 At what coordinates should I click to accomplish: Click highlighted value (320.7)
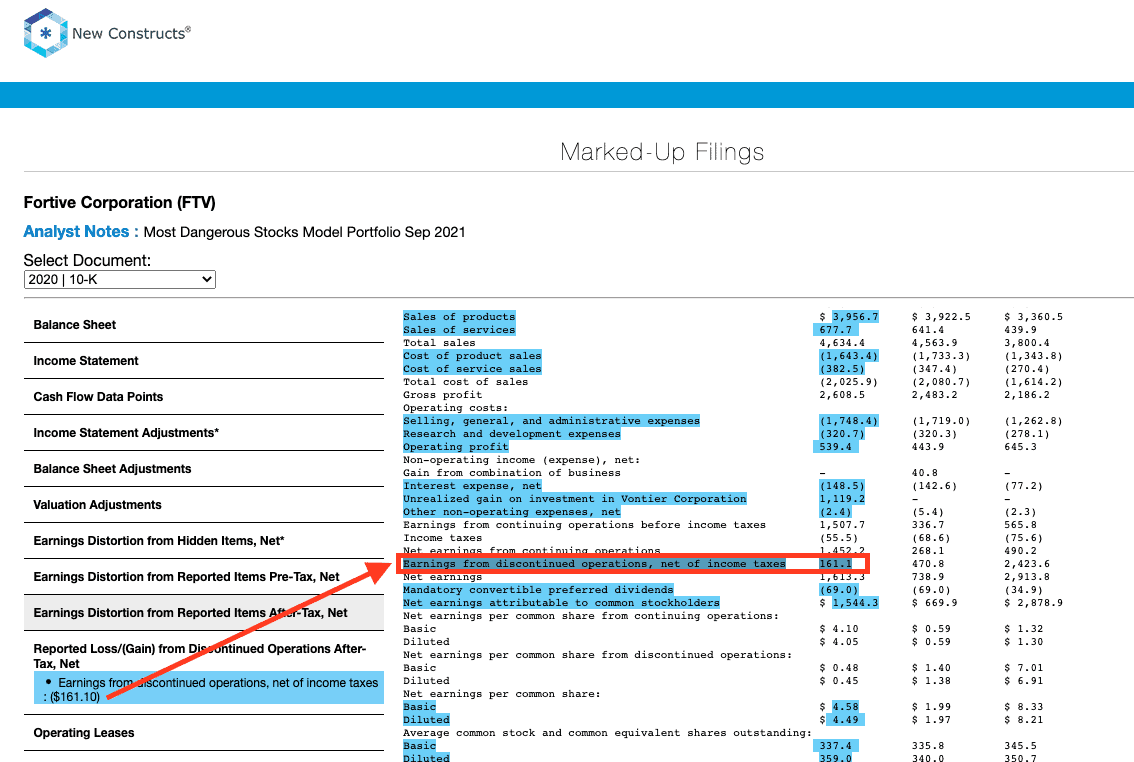point(842,434)
